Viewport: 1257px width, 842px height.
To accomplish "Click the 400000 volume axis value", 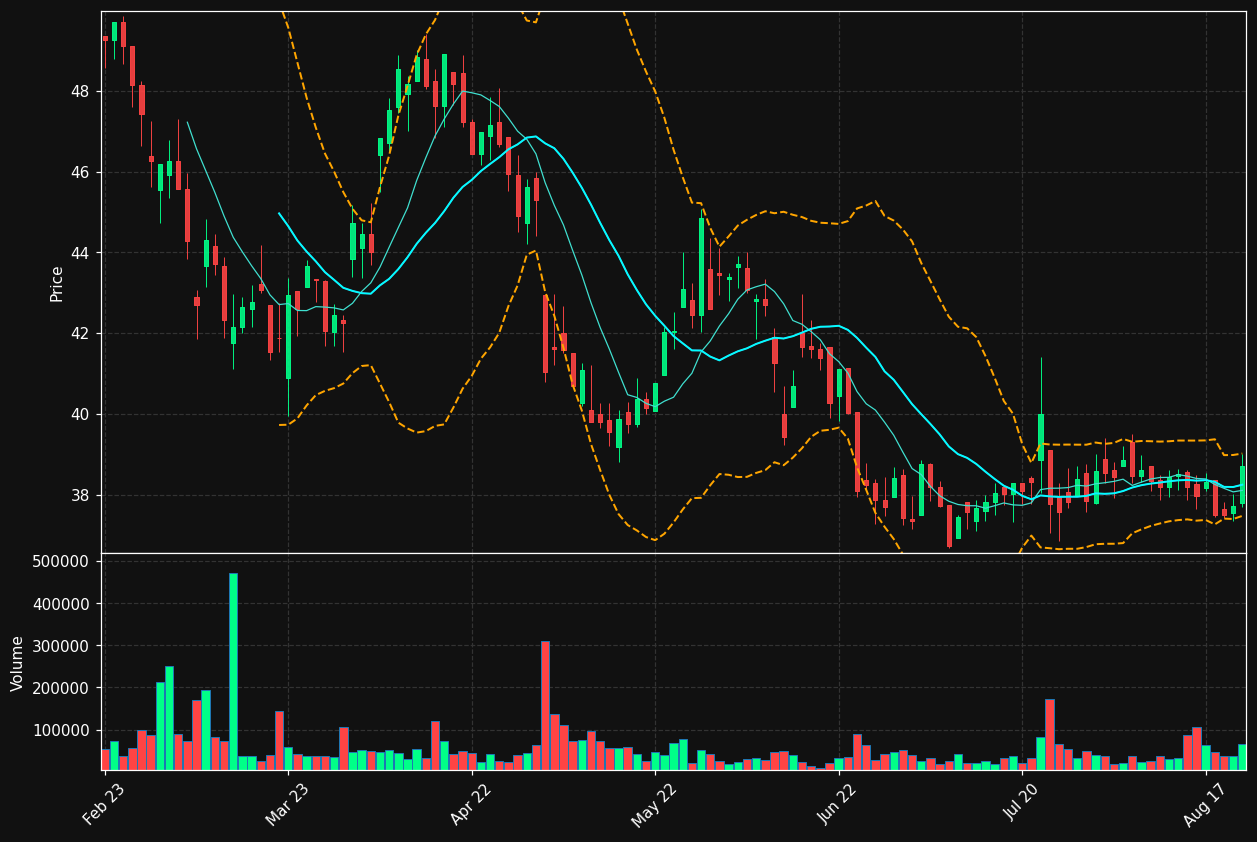I will (x=62, y=604).
